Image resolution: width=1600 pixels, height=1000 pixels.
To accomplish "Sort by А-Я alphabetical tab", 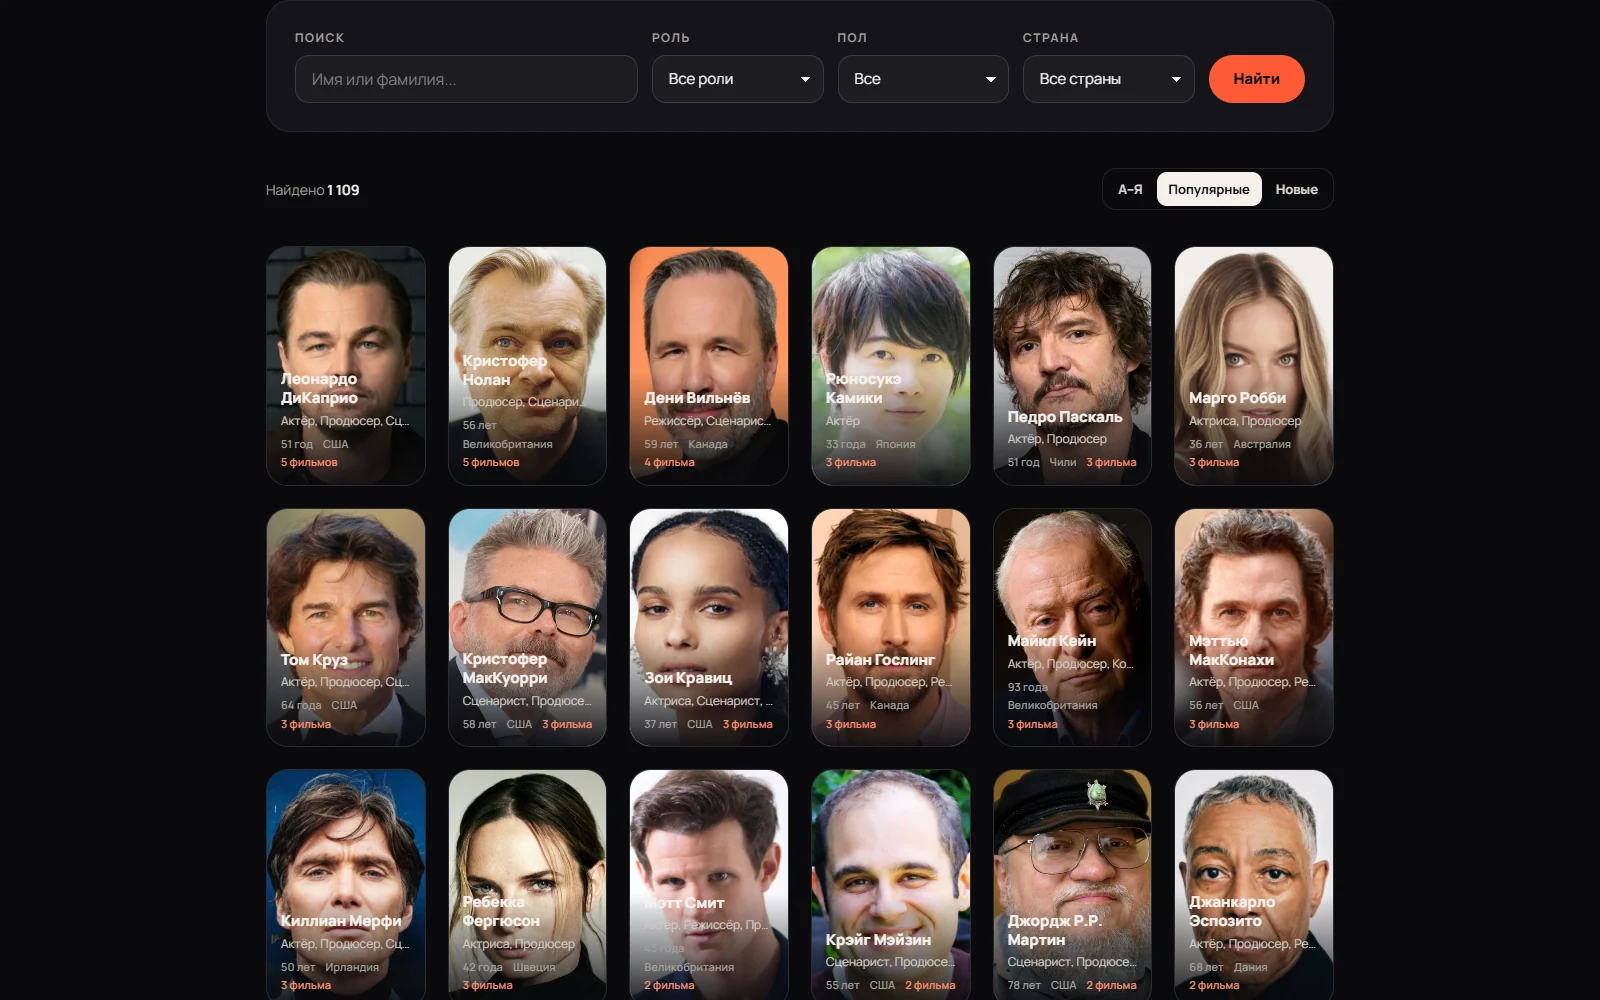I will coord(1130,189).
